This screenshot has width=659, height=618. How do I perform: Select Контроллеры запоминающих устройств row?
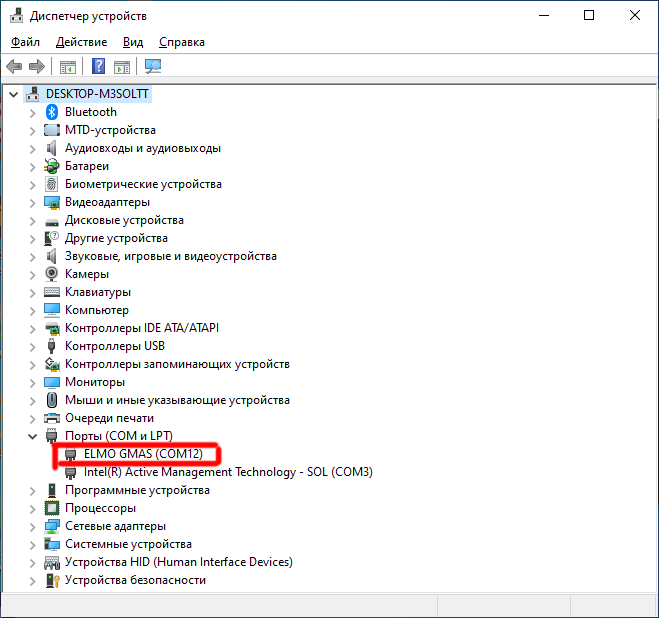(177, 364)
